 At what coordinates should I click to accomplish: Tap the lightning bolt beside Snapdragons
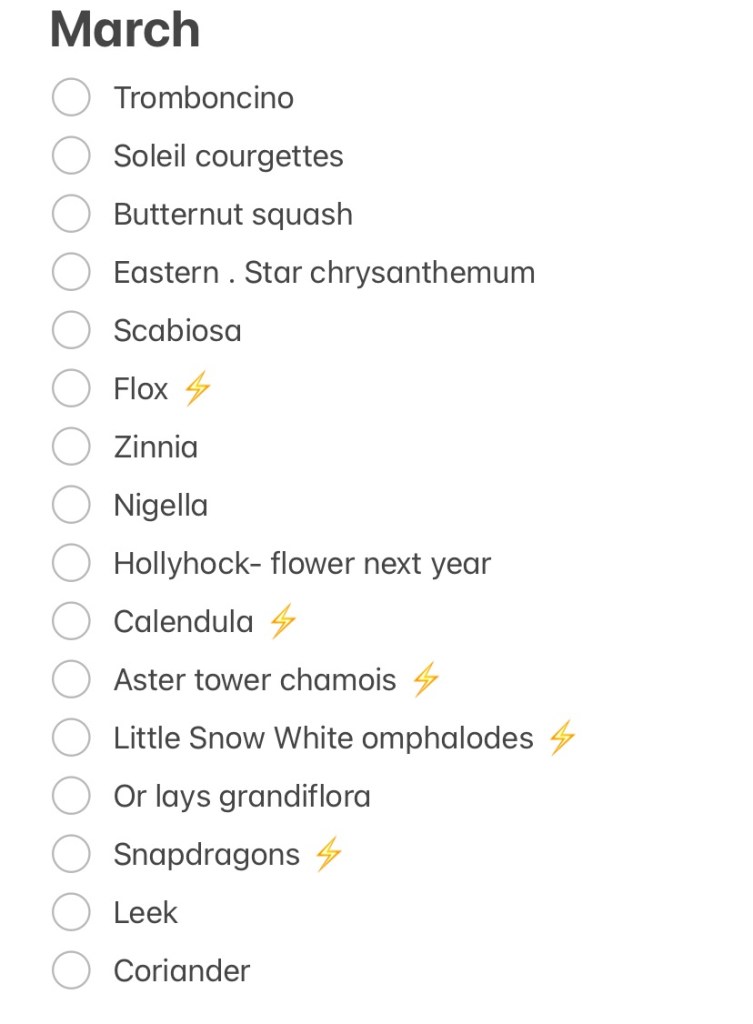[x=329, y=855]
